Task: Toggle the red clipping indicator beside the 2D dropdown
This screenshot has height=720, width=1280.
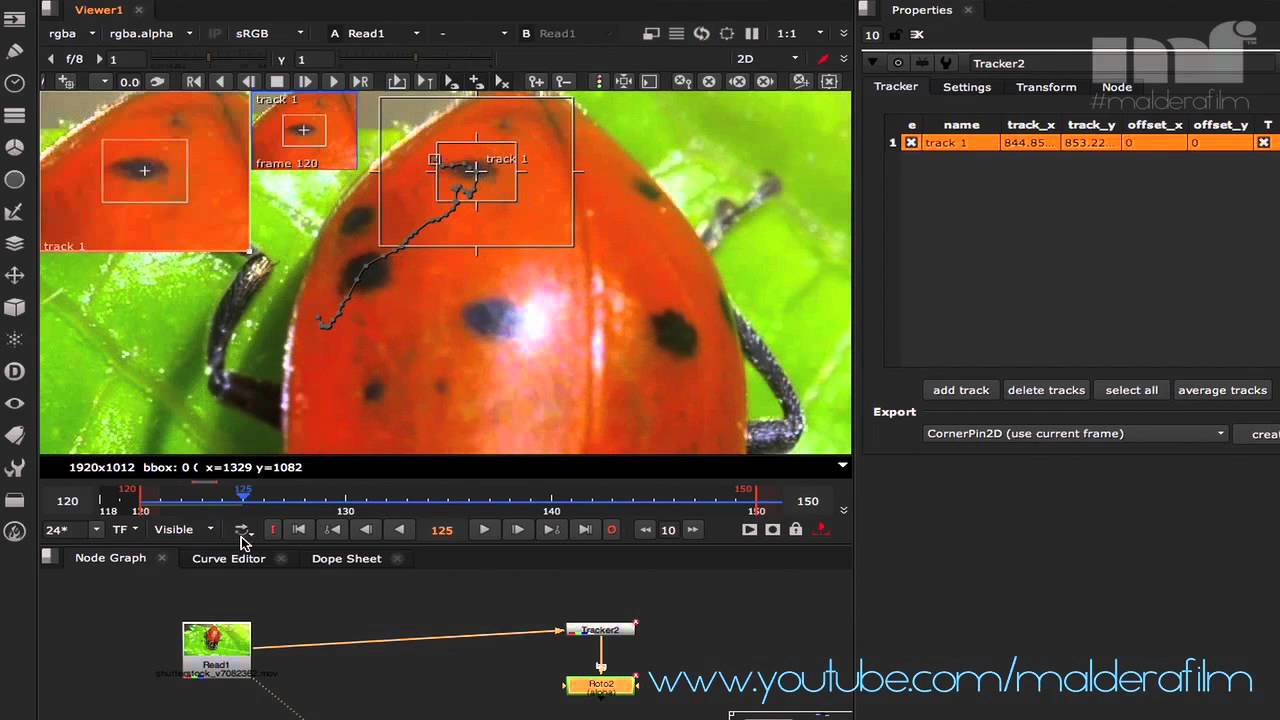Action: click(x=823, y=59)
